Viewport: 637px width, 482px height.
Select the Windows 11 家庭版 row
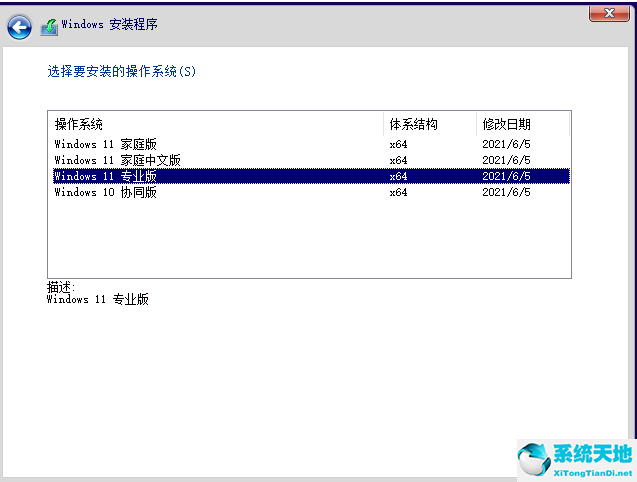312,144
